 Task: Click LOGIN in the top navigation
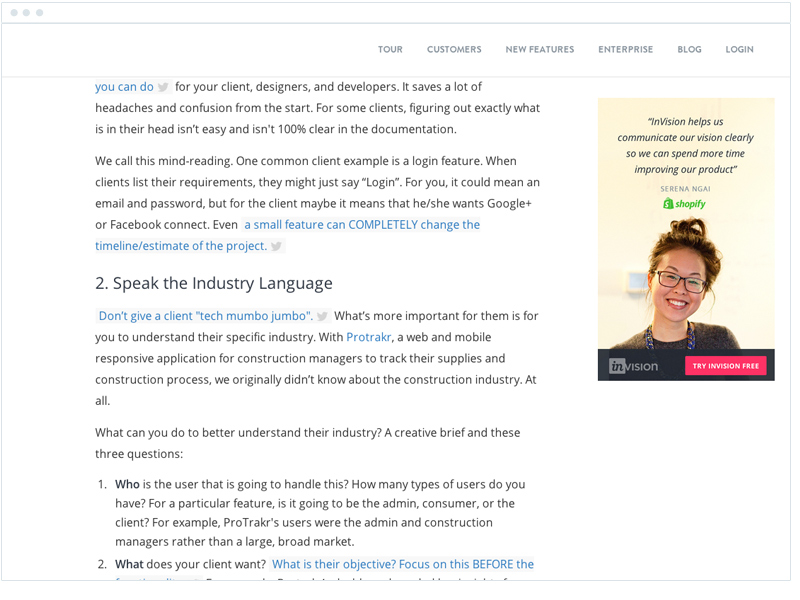coord(739,49)
